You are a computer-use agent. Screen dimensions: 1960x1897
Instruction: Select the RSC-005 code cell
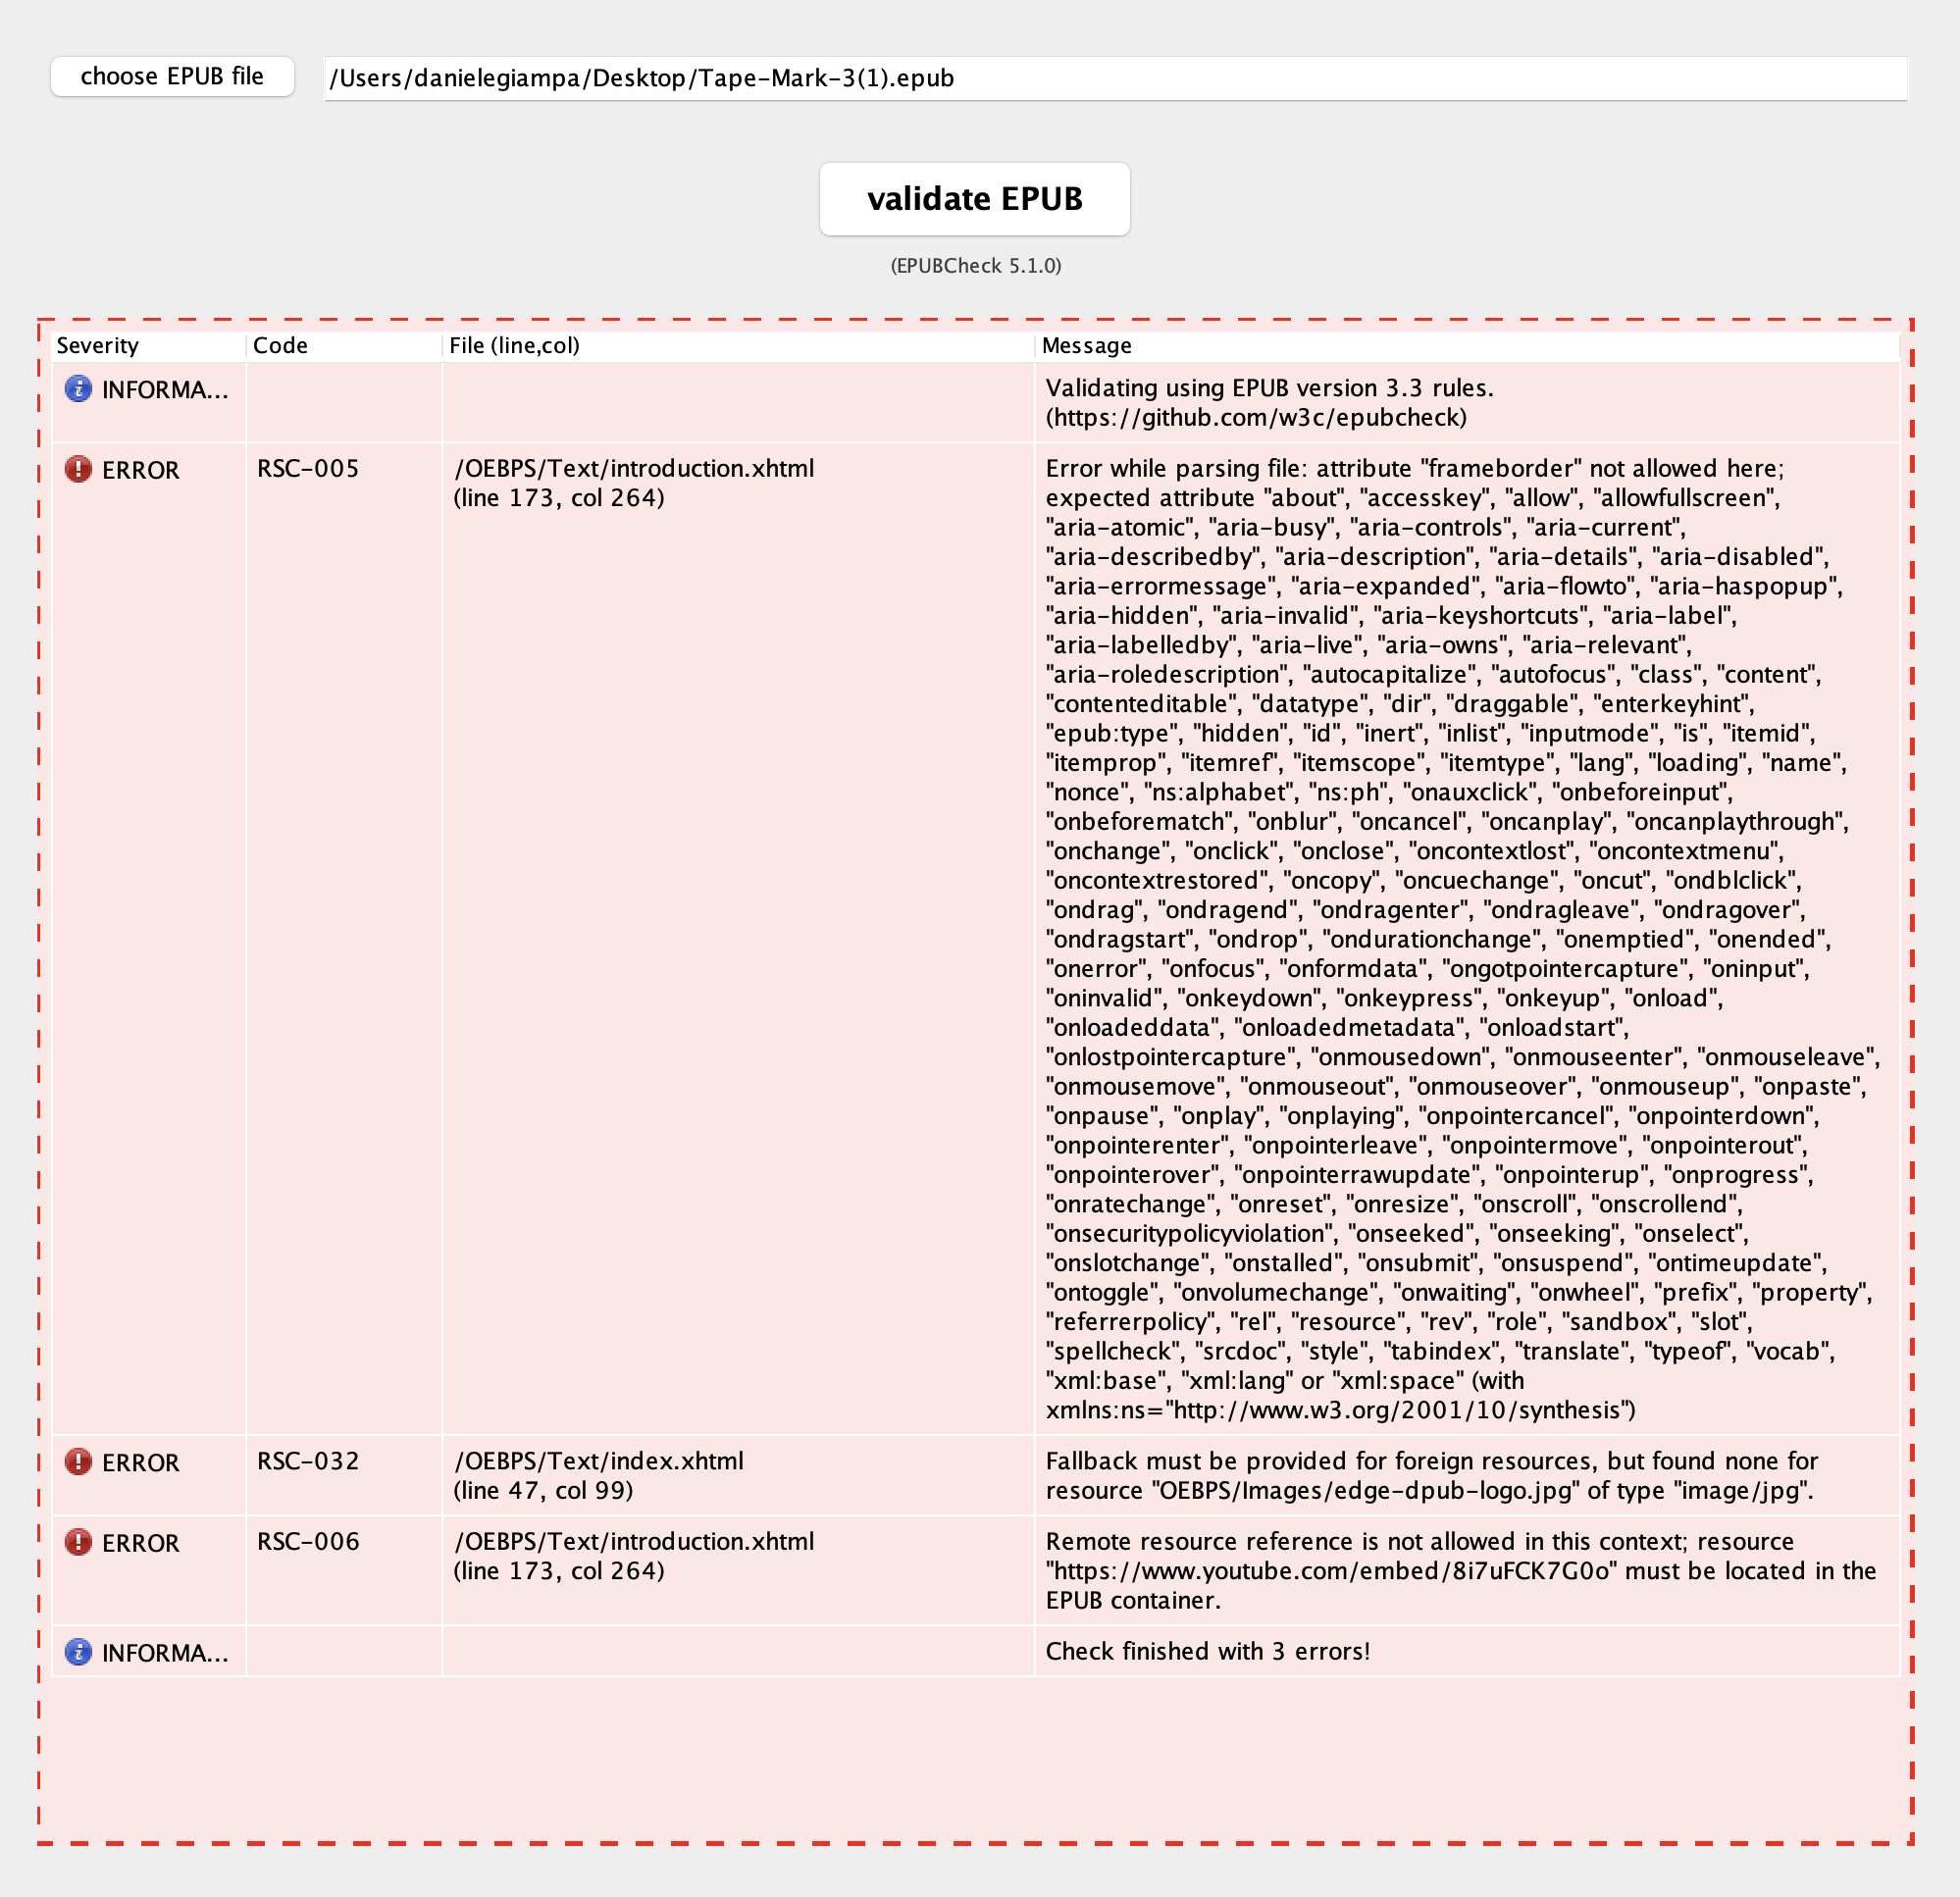coord(308,469)
